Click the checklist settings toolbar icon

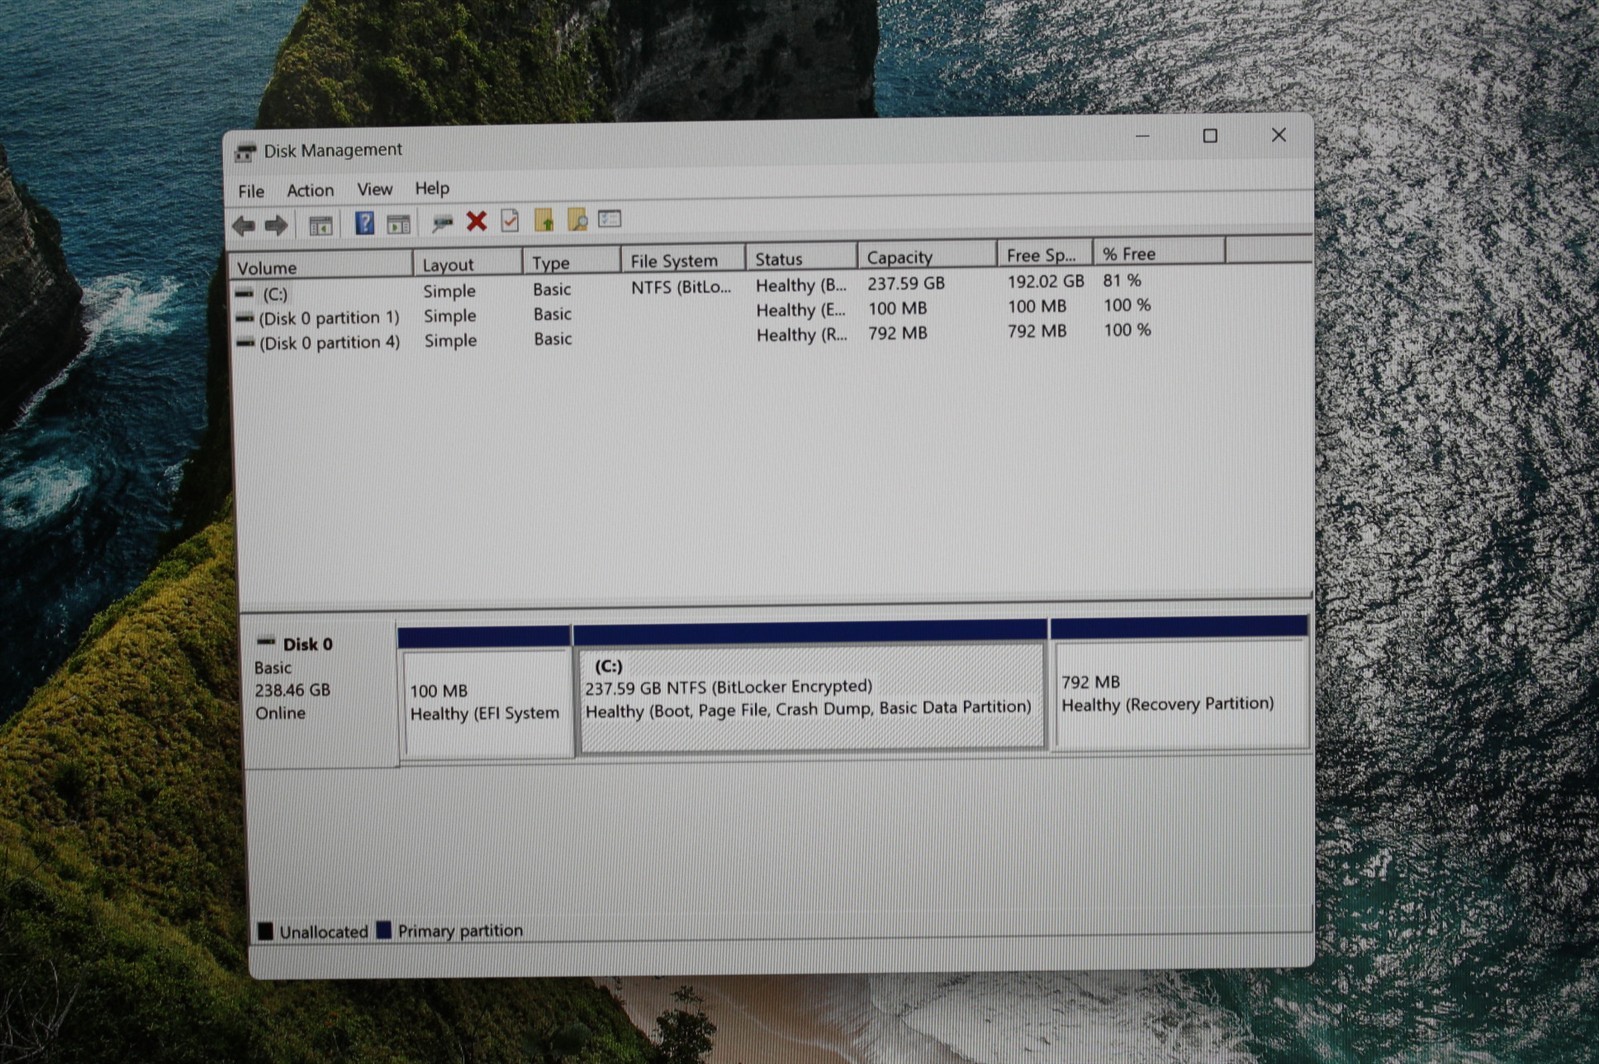coord(609,218)
